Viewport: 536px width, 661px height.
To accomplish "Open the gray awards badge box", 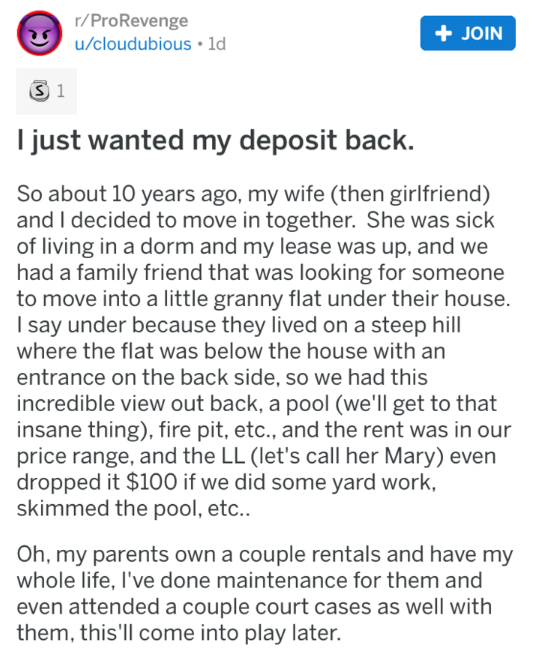I will (46, 91).
